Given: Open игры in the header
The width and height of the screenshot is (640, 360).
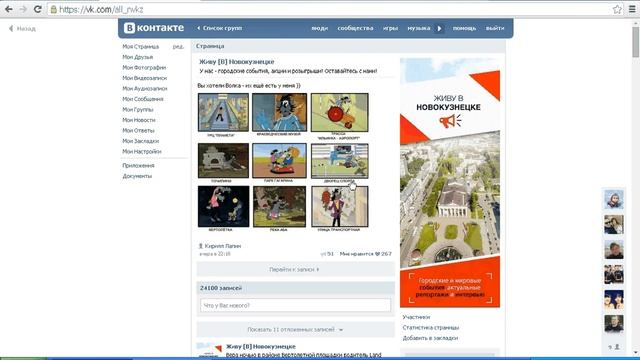Looking at the screenshot, I should 391,28.
